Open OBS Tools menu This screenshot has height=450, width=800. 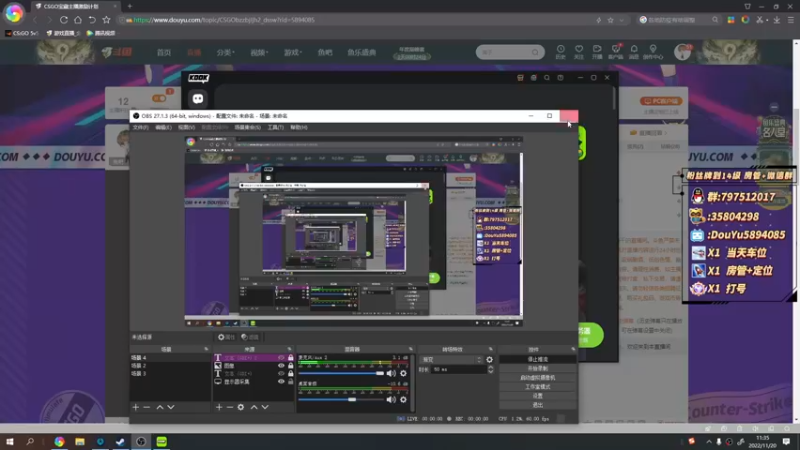coord(276,128)
